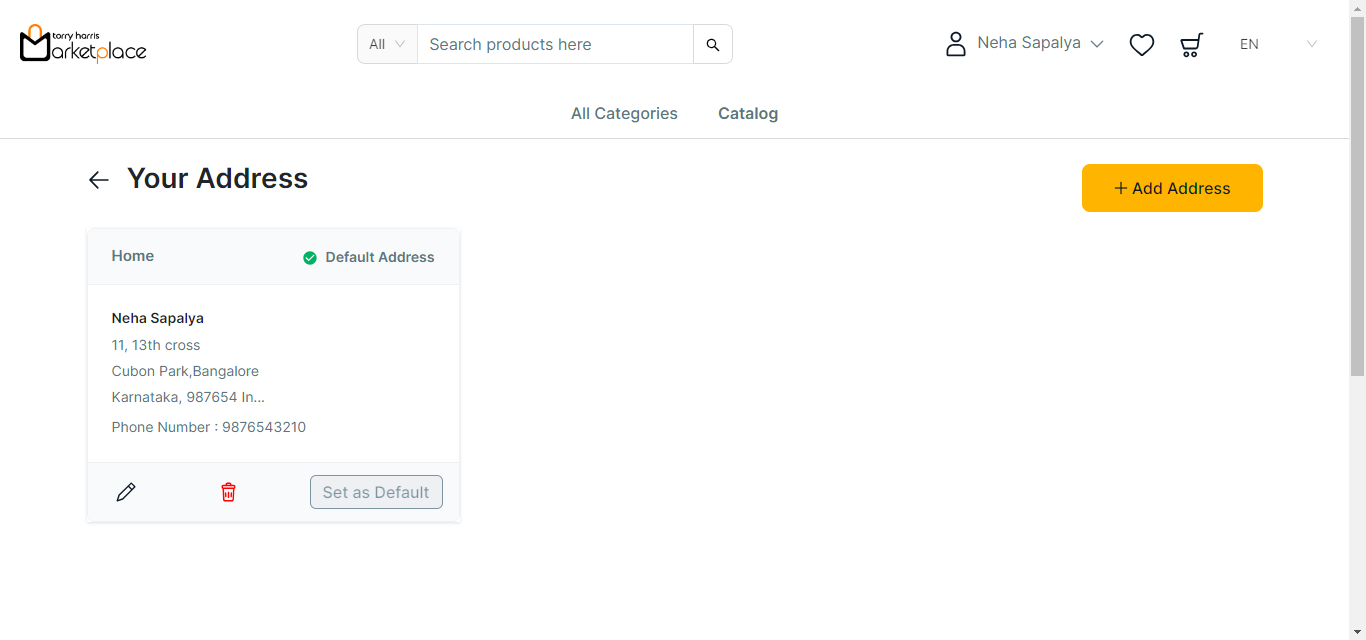Go to the Catalog menu item

[x=748, y=114]
